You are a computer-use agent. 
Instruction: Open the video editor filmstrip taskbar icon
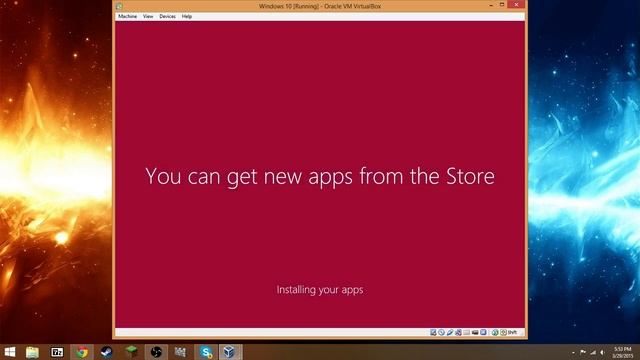click(180, 352)
